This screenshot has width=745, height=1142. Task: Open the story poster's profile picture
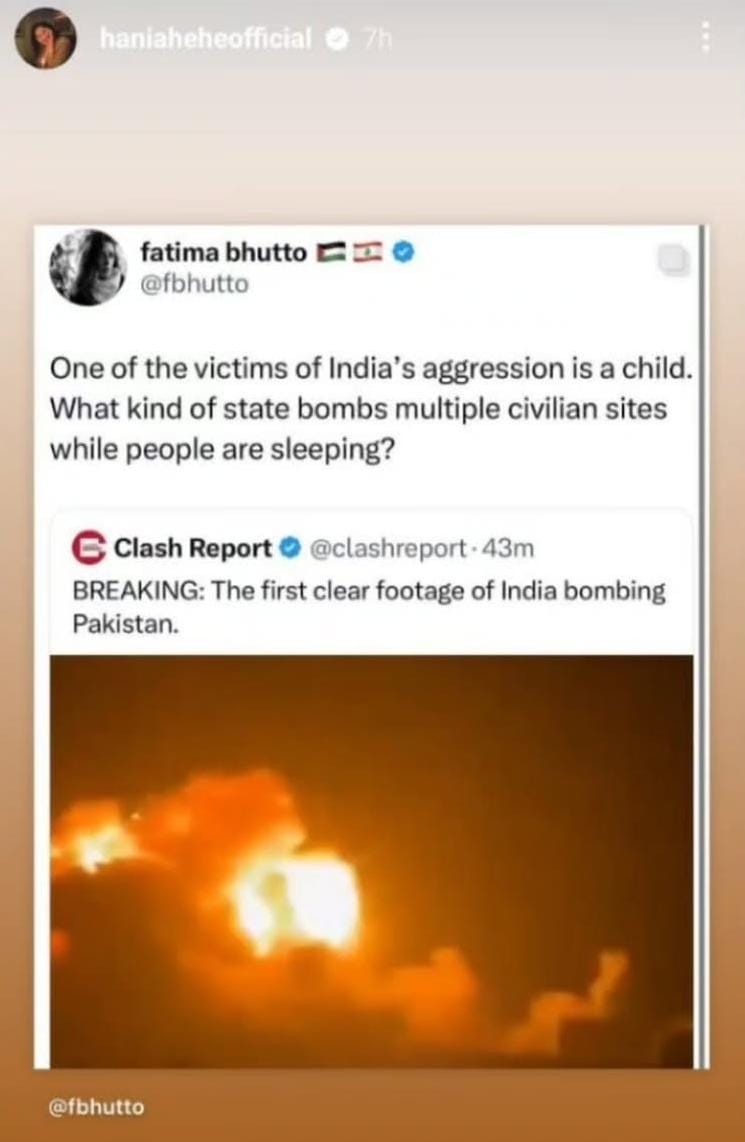[45, 39]
